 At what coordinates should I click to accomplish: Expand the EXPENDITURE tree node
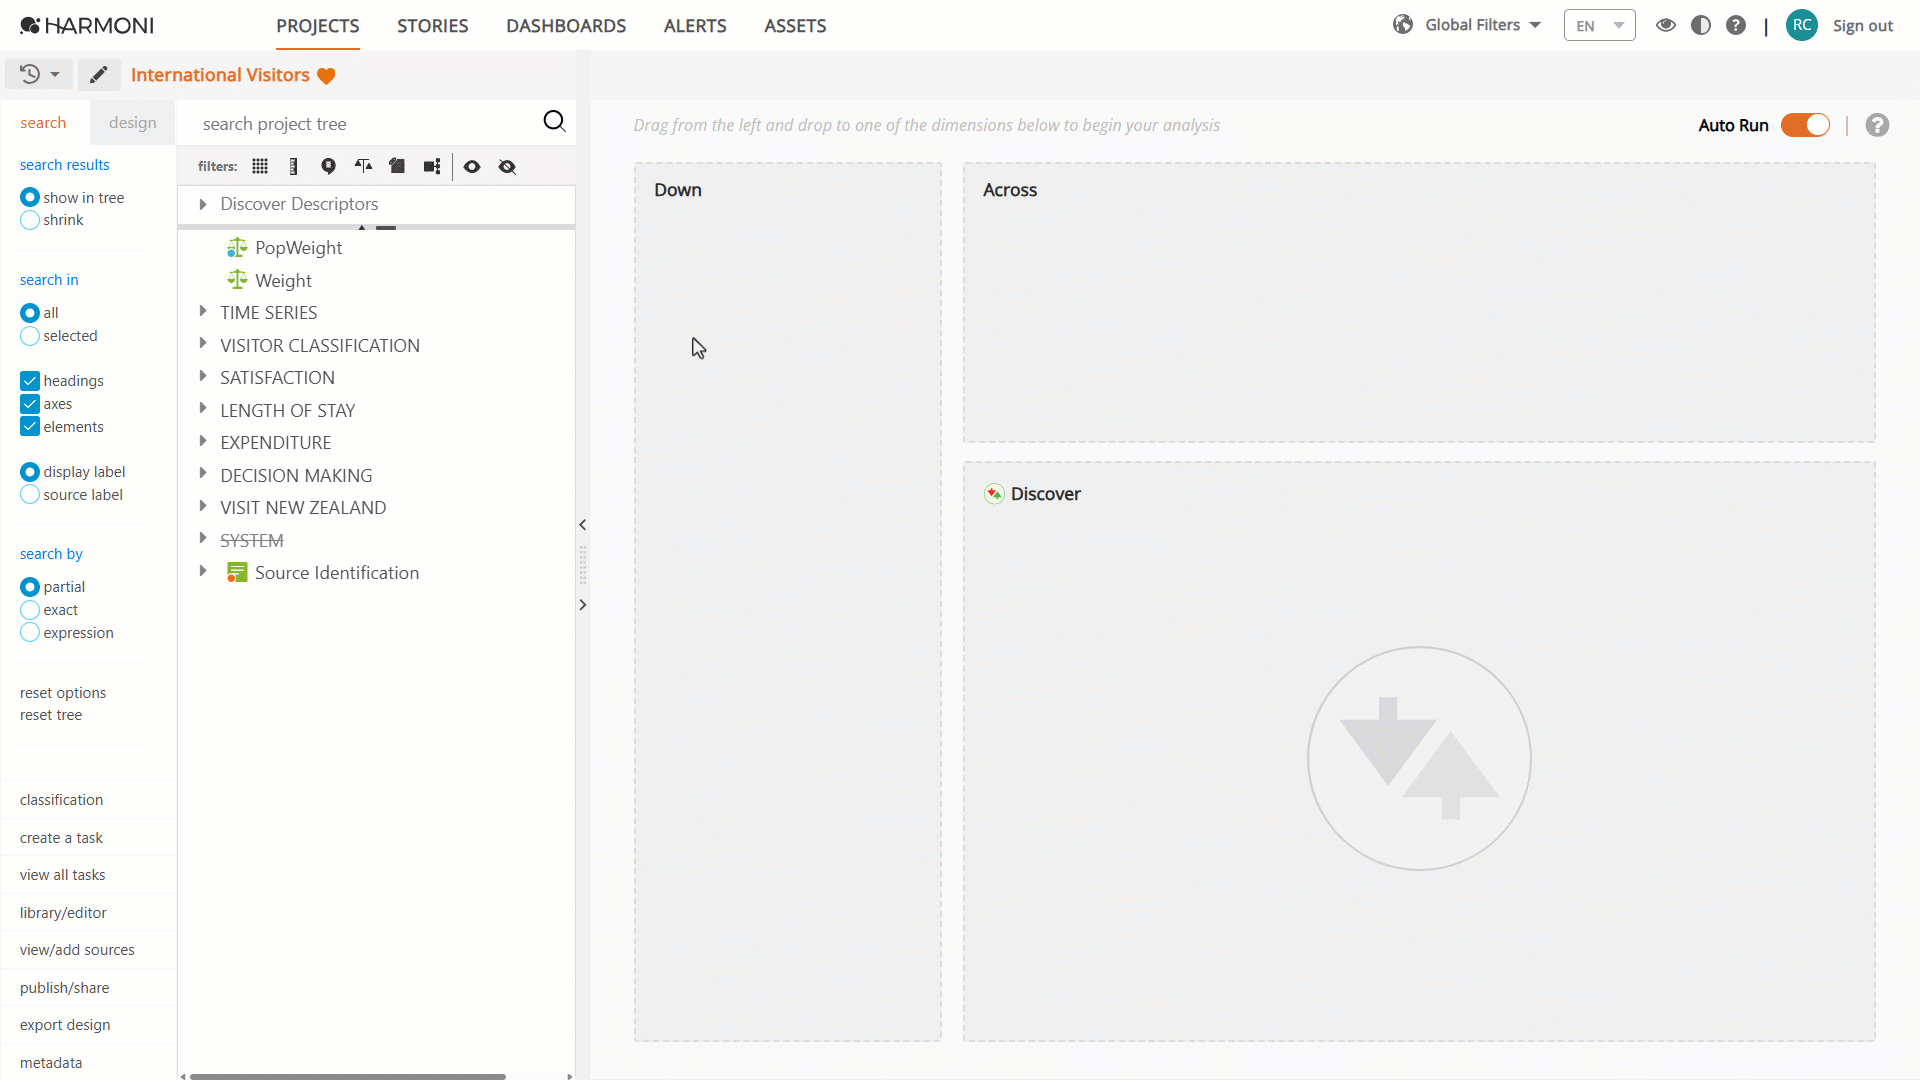[x=203, y=442]
